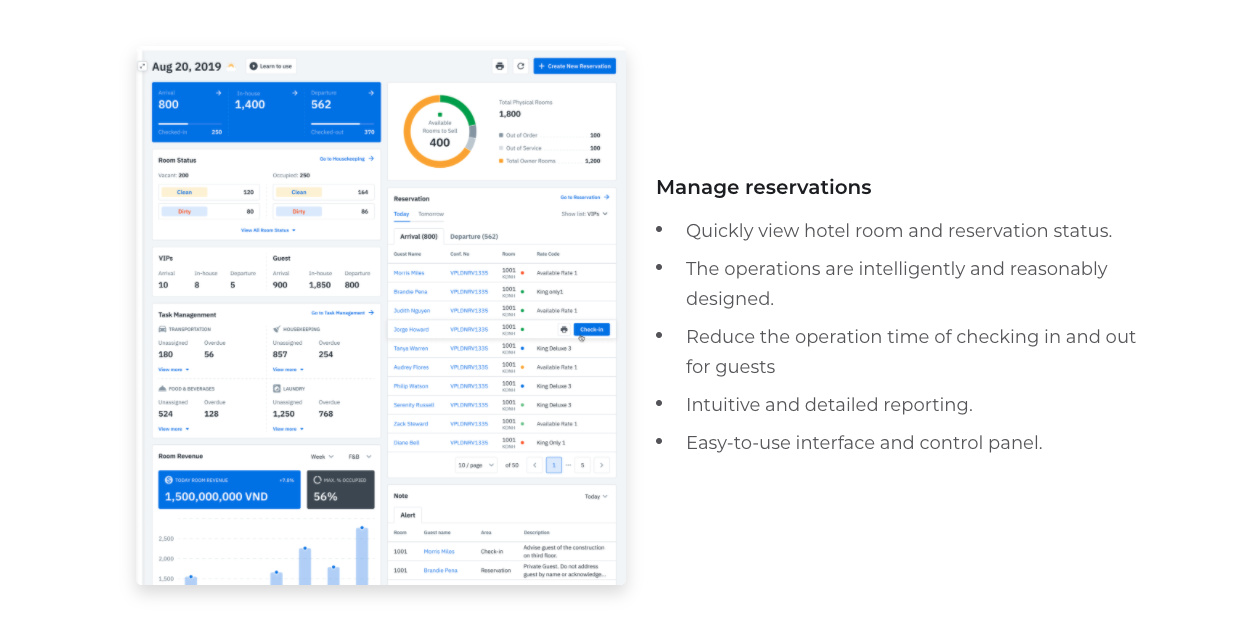
Task: Select page 5 in the pagination
Action: (x=582, y=465)
